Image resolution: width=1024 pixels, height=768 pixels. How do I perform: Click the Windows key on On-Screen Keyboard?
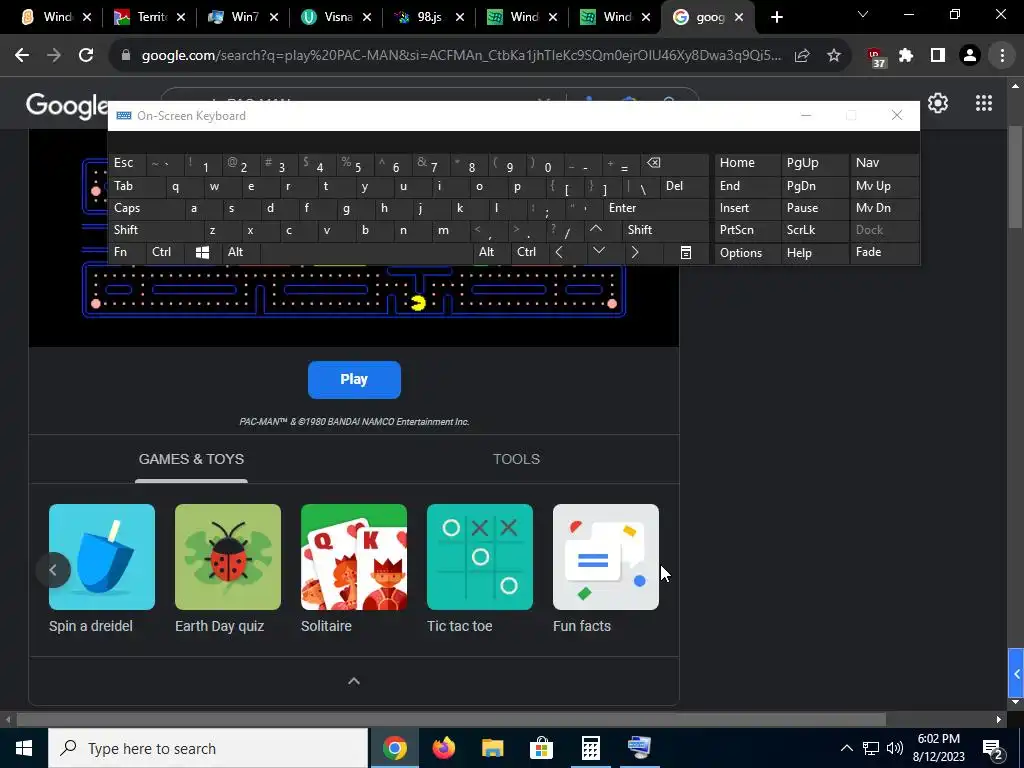[202, 252]
